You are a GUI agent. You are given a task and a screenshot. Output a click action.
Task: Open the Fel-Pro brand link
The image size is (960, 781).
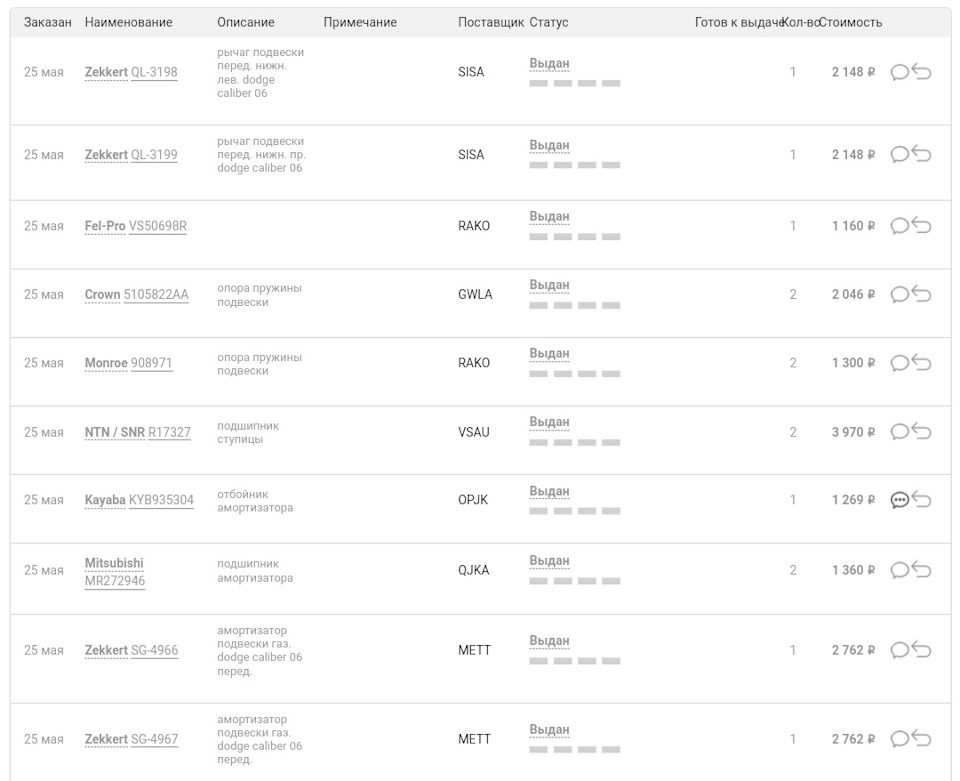pos(105,226)
